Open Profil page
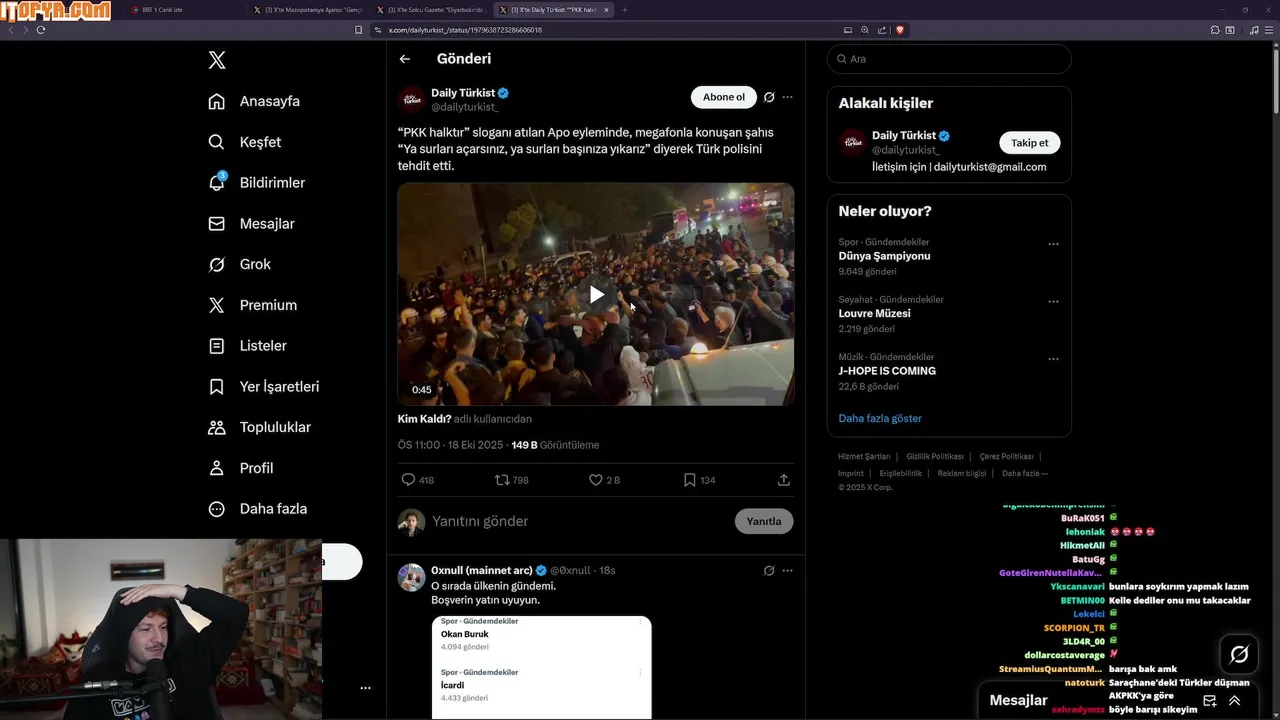 point(240,468)
